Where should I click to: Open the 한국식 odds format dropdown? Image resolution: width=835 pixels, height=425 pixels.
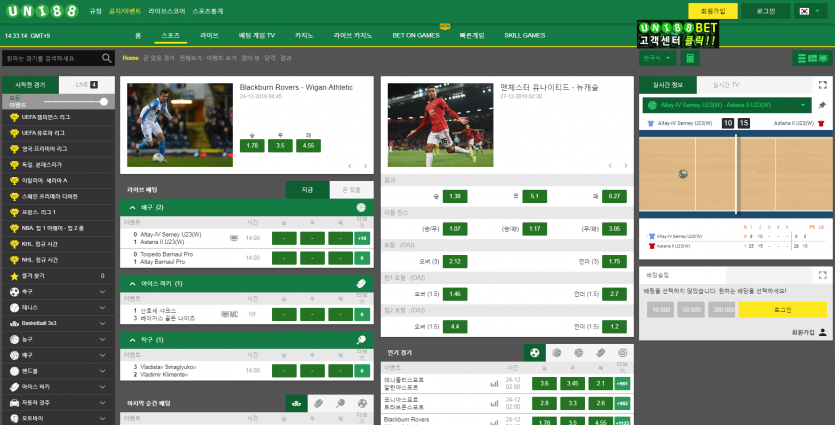(658, 58)
